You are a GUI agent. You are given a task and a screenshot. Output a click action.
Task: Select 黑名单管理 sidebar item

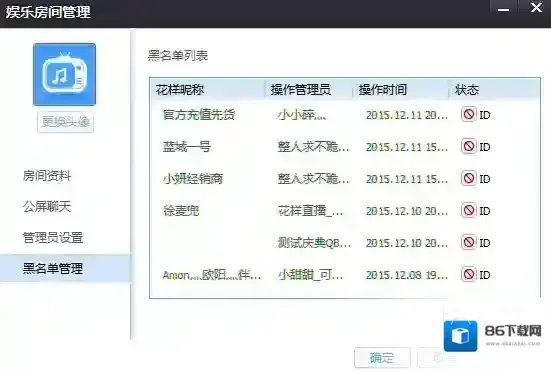pyautogui.click(x=65, y=269)
